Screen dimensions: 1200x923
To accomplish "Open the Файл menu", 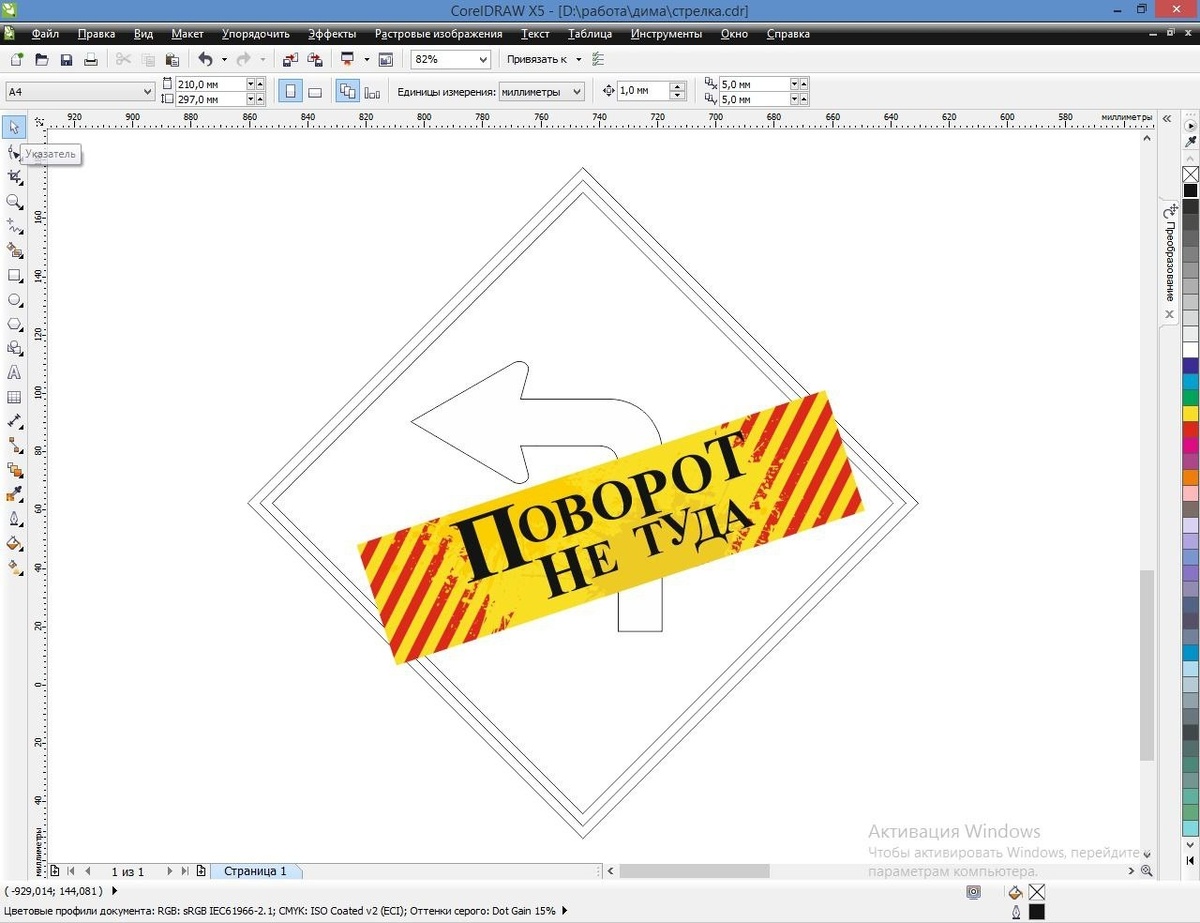I will pos(45,33).
